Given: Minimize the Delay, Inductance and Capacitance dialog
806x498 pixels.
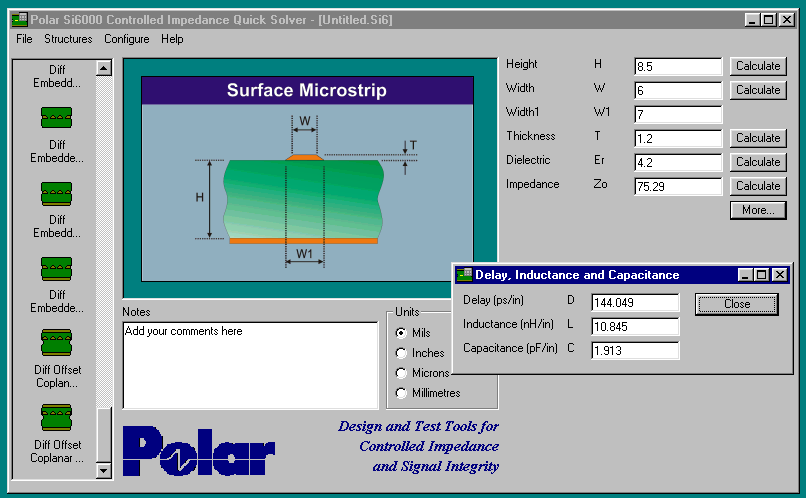Looking at the screenshot, I should [x=745, y=275].
